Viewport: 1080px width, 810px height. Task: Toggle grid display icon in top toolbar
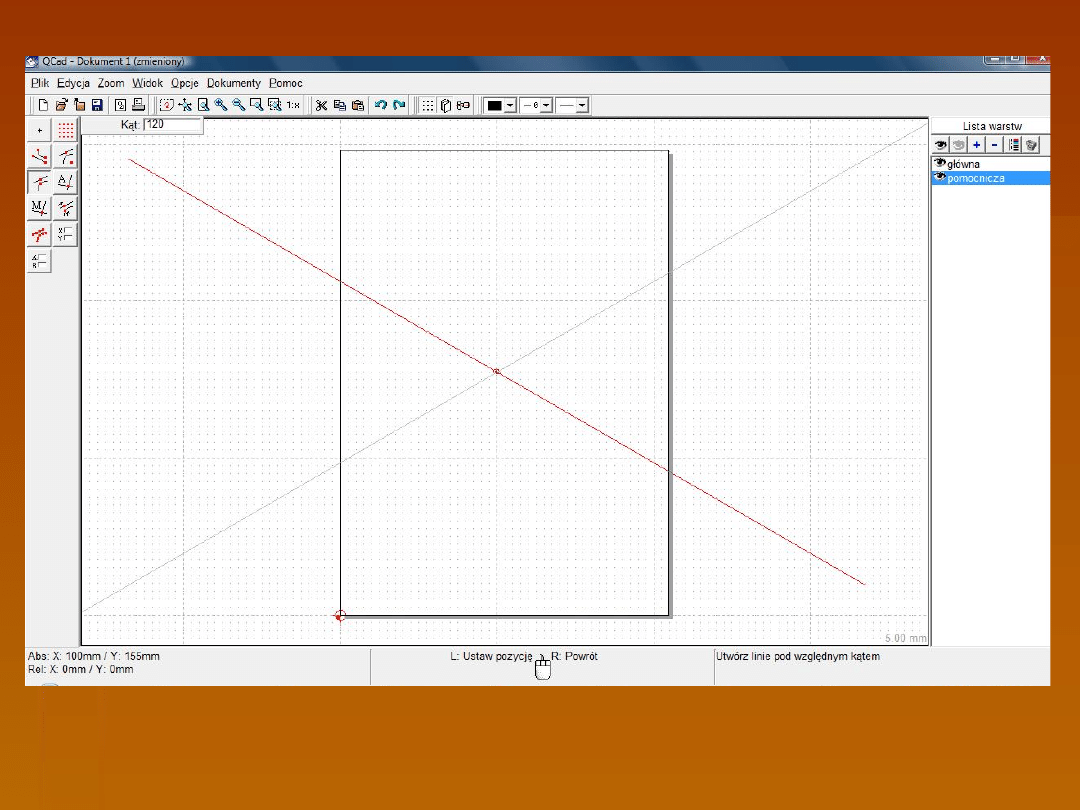(428, 105)
